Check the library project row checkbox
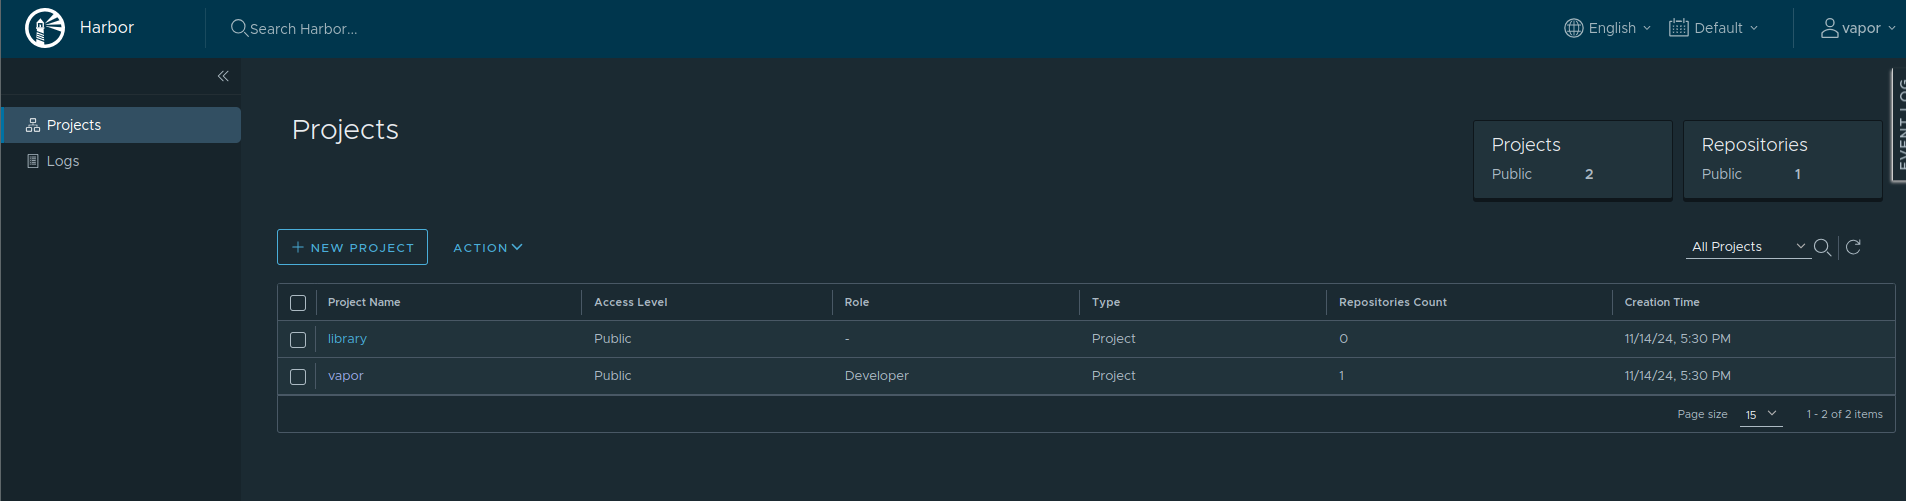 pyautogui.click(x=298, y=340)
